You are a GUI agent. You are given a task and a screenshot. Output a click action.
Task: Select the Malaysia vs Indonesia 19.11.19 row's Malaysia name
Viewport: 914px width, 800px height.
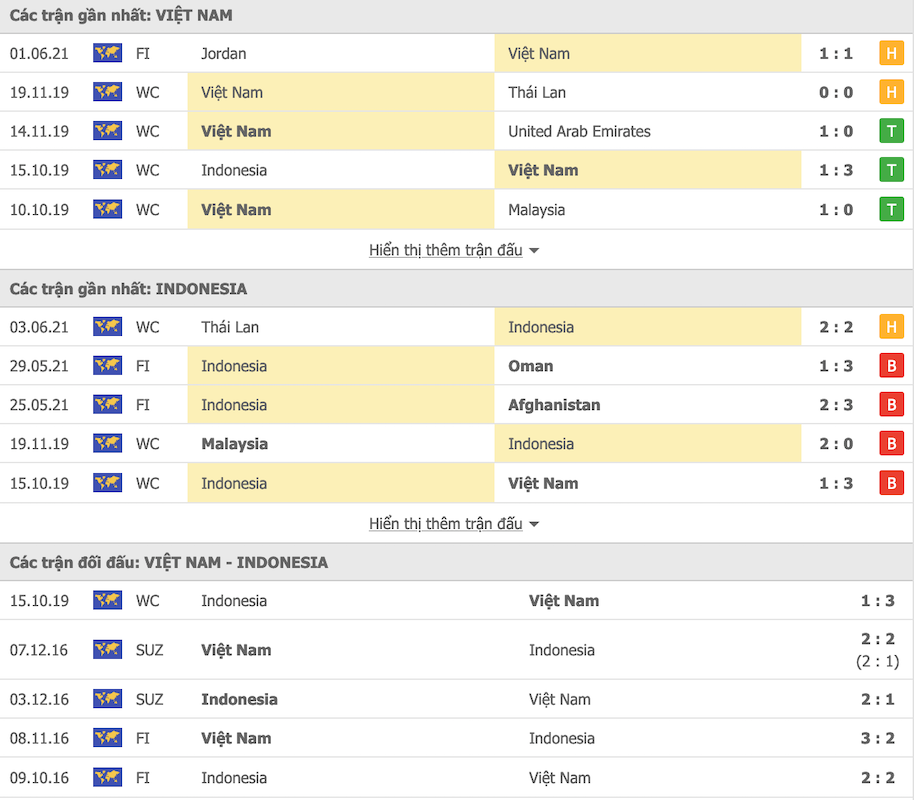pyautogui.click(x=234, y=444)
